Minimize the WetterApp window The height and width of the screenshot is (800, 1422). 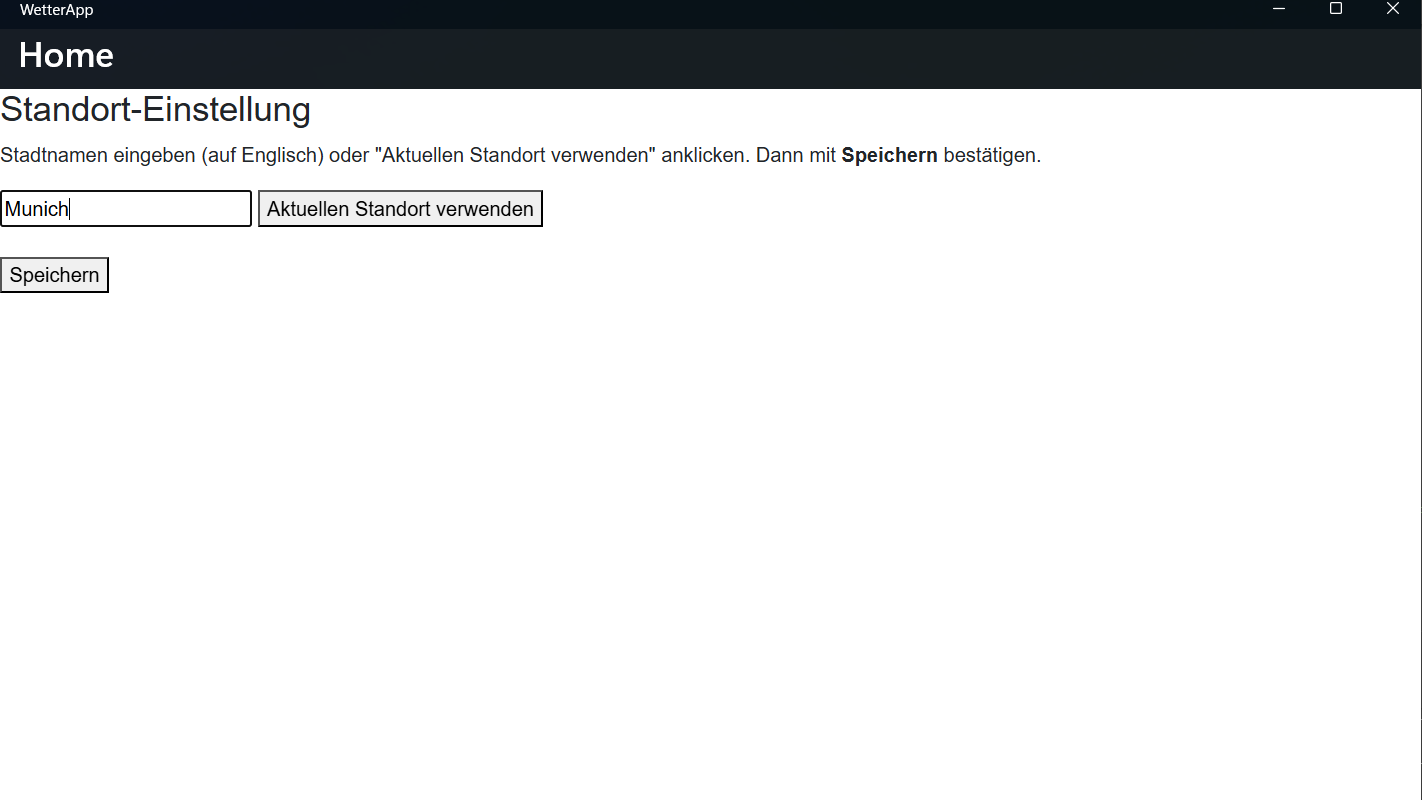click(x=1278, y=9)
